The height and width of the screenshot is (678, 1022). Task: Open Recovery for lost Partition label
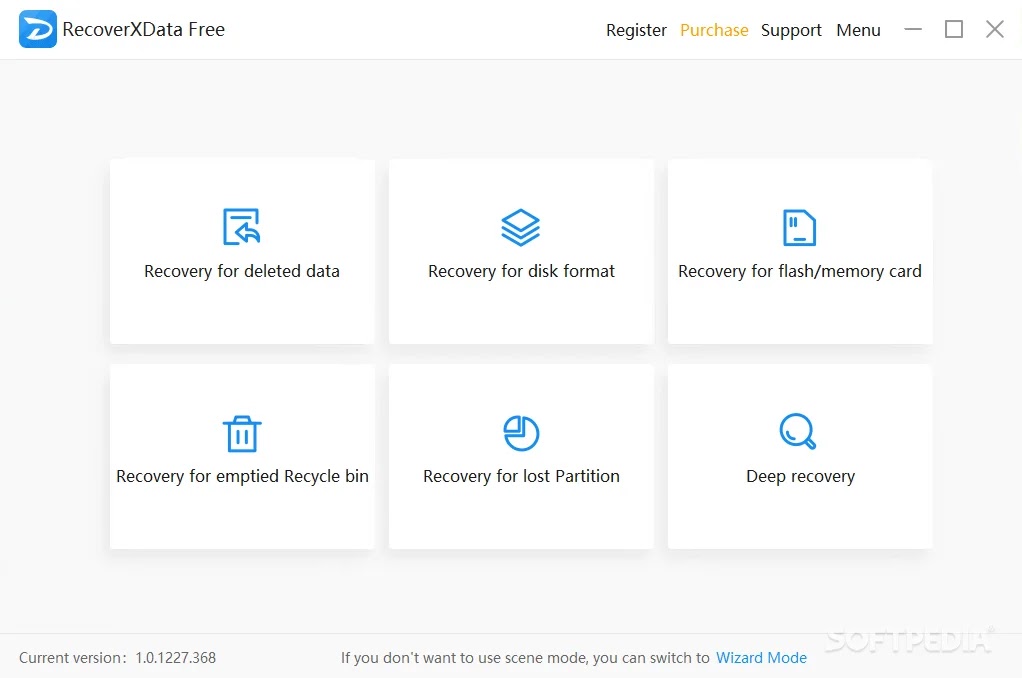pyautogui.click(x=521, y=477)
